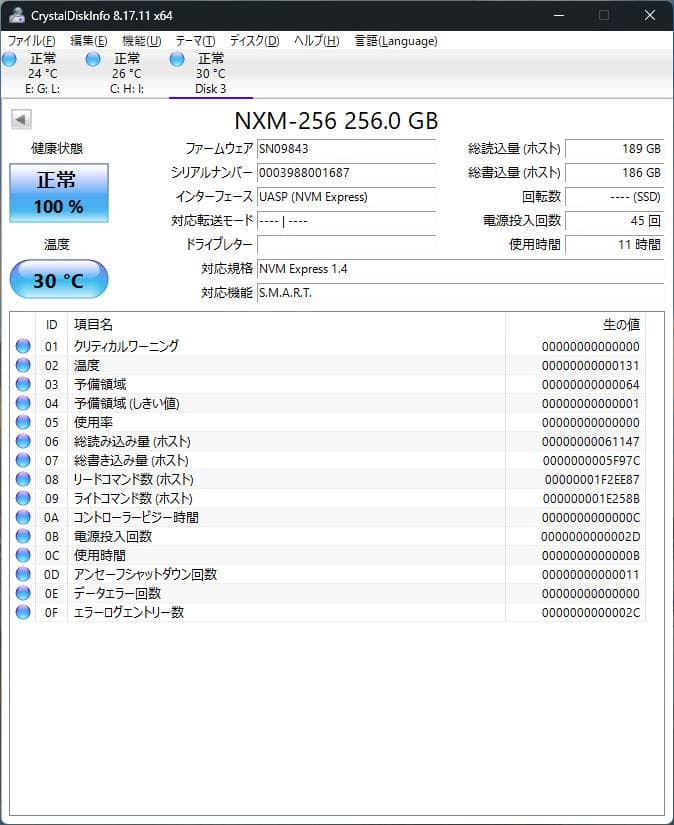Click the empty ドライブレター field
Image resolution: width=674 pixels, height=825 pixels.
point(346,245)
